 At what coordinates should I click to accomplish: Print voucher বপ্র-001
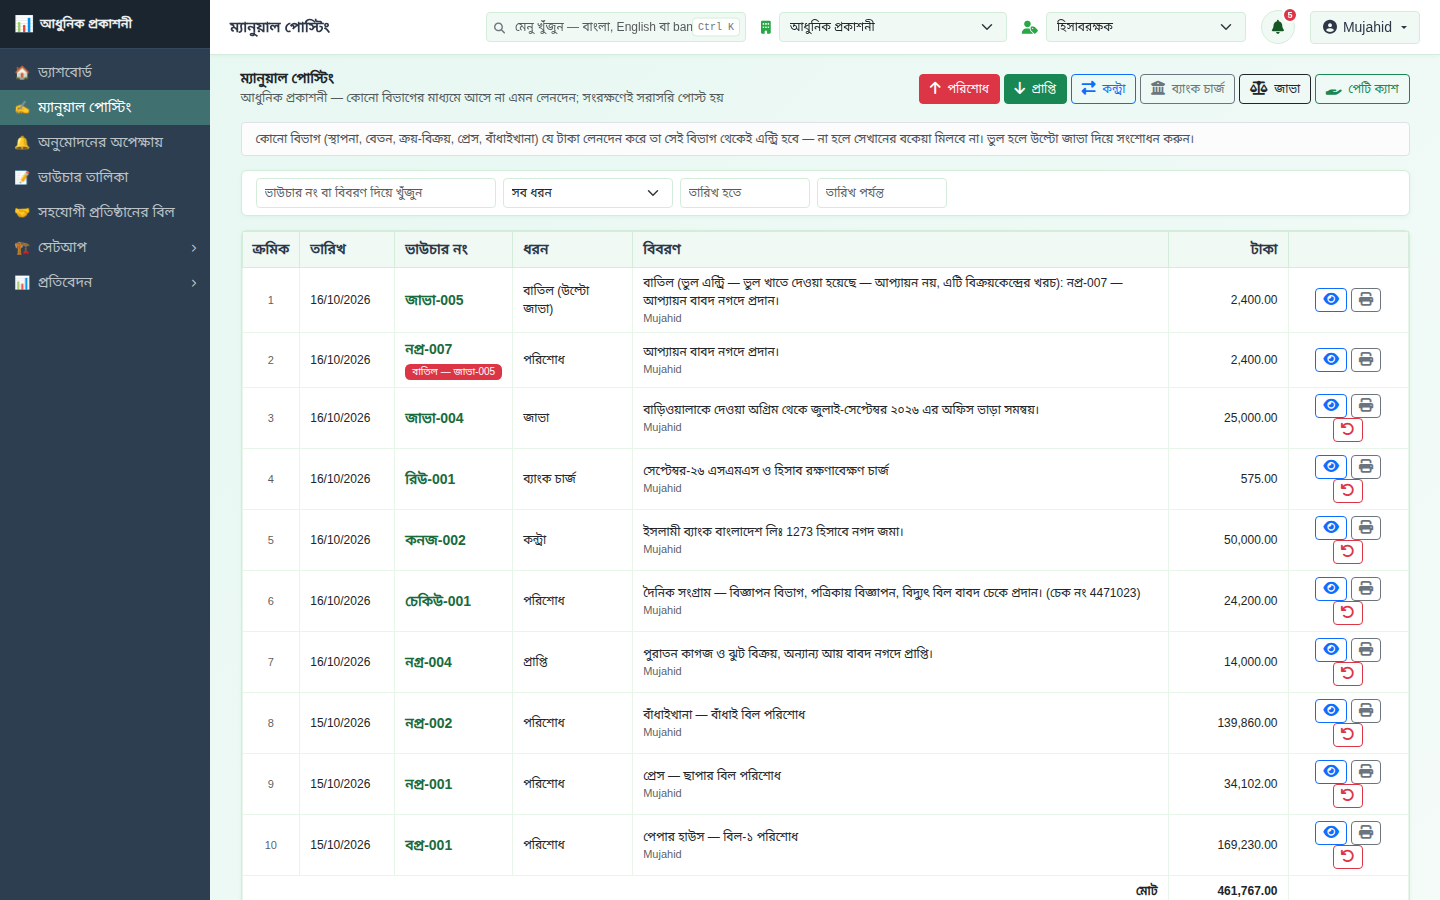point(1366,833)
